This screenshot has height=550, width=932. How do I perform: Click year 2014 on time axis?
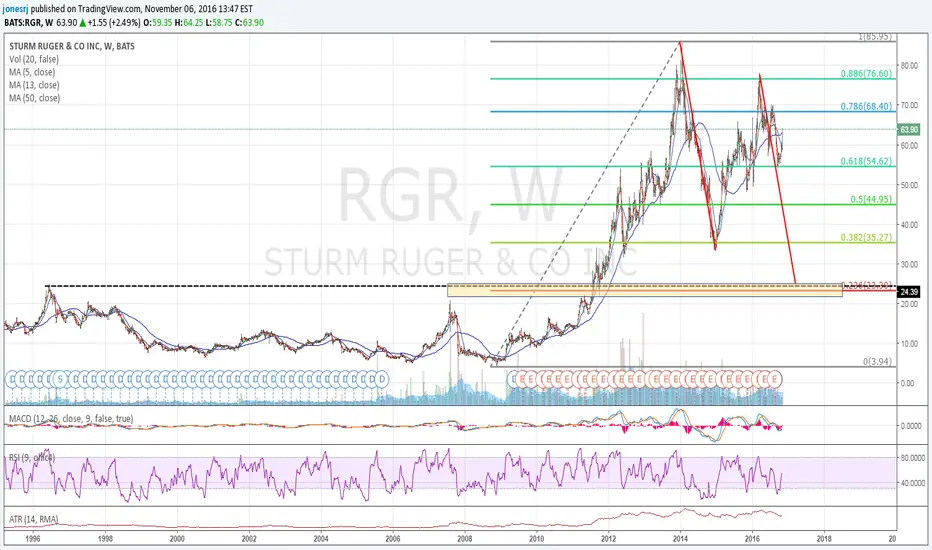coord(680,539)
